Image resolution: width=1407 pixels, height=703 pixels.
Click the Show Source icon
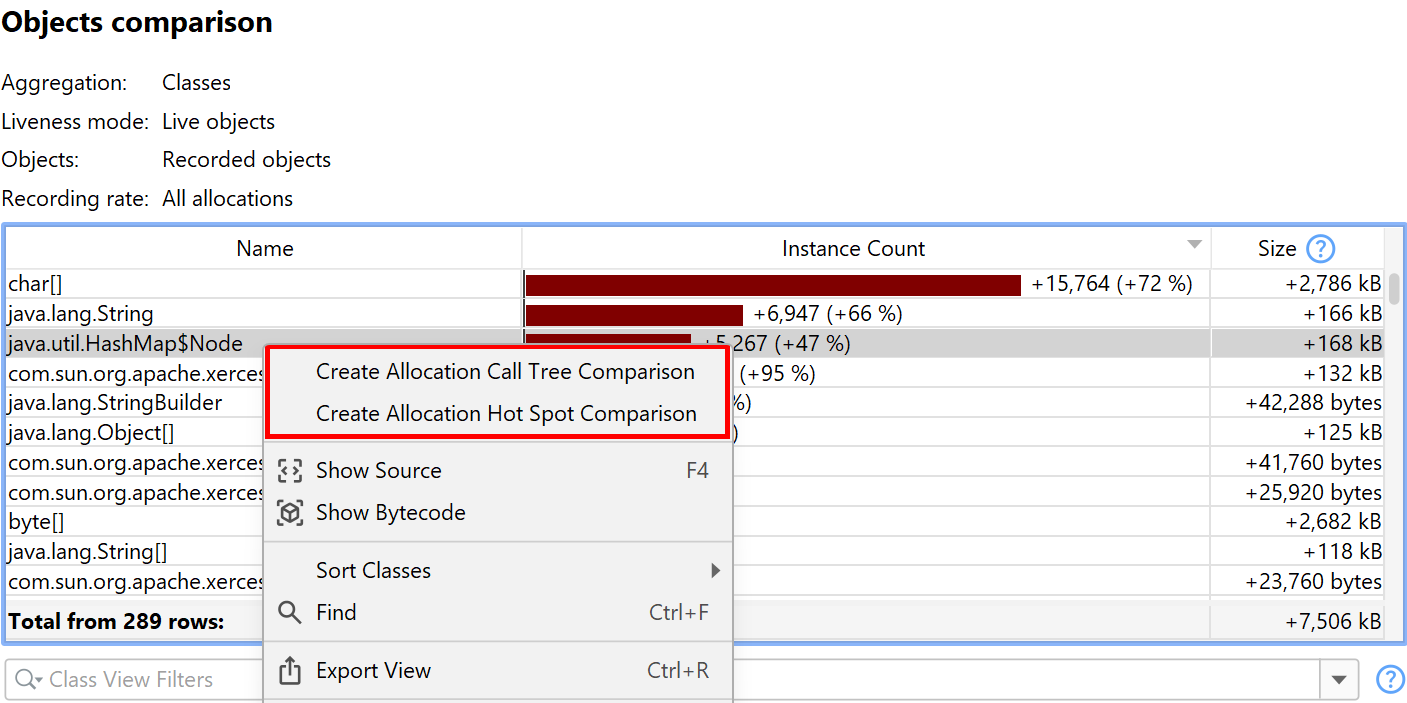point(290,471)
